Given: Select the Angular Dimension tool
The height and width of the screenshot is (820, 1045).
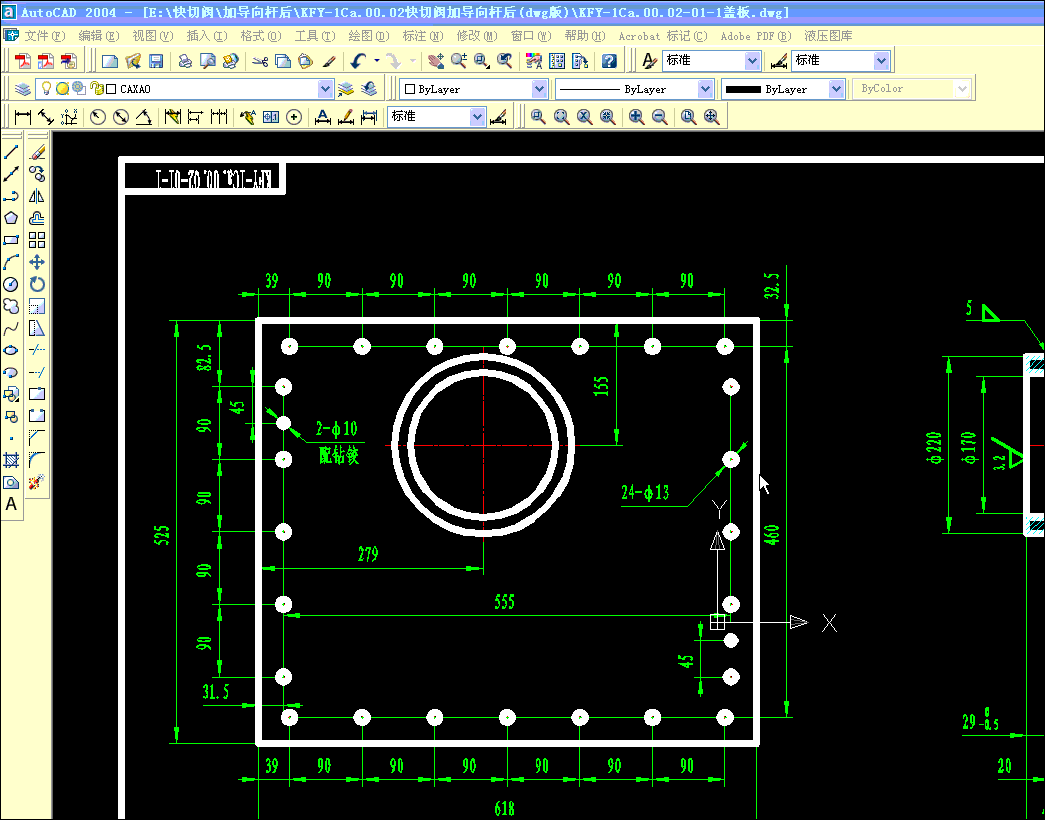Looking at the screenshot, I should click(143, 117).
